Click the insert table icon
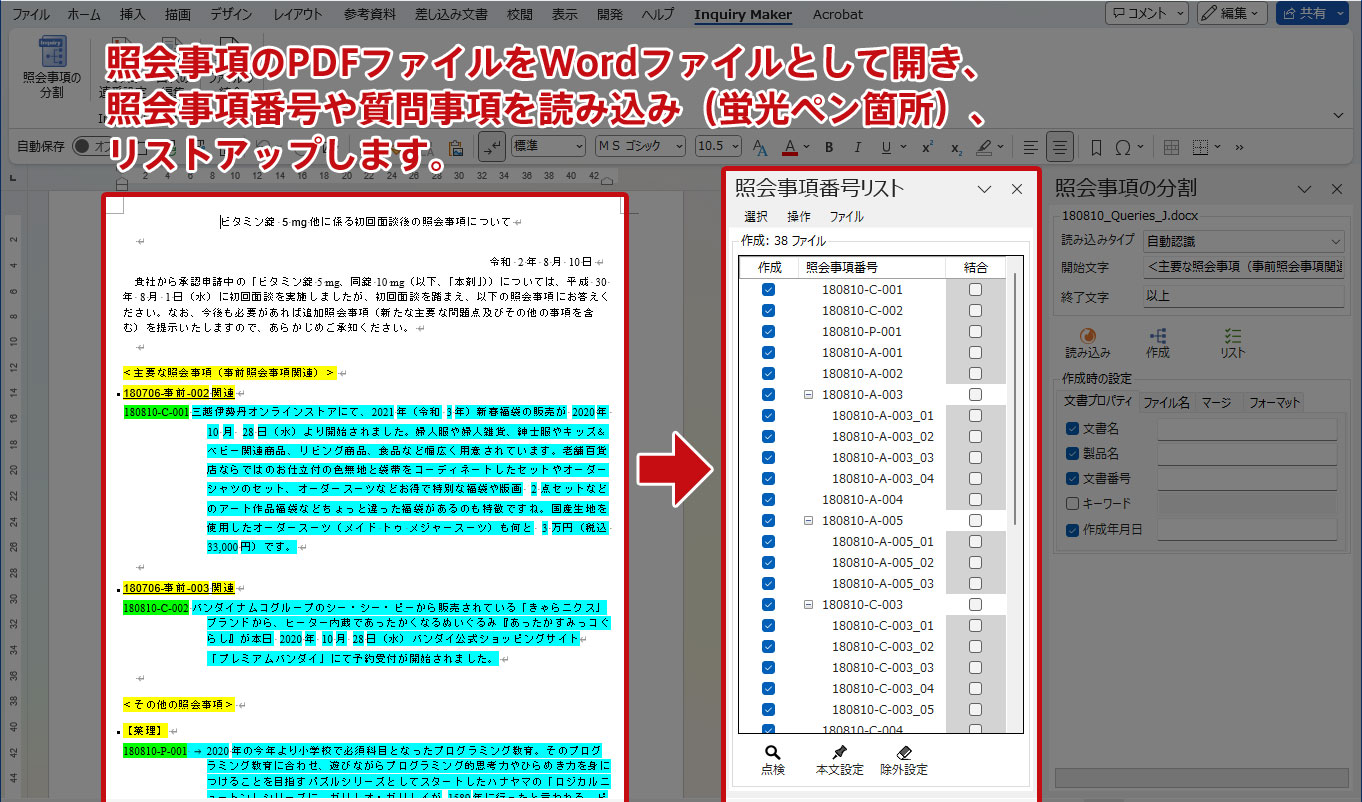1362x802 pixels. [1173, 147]
